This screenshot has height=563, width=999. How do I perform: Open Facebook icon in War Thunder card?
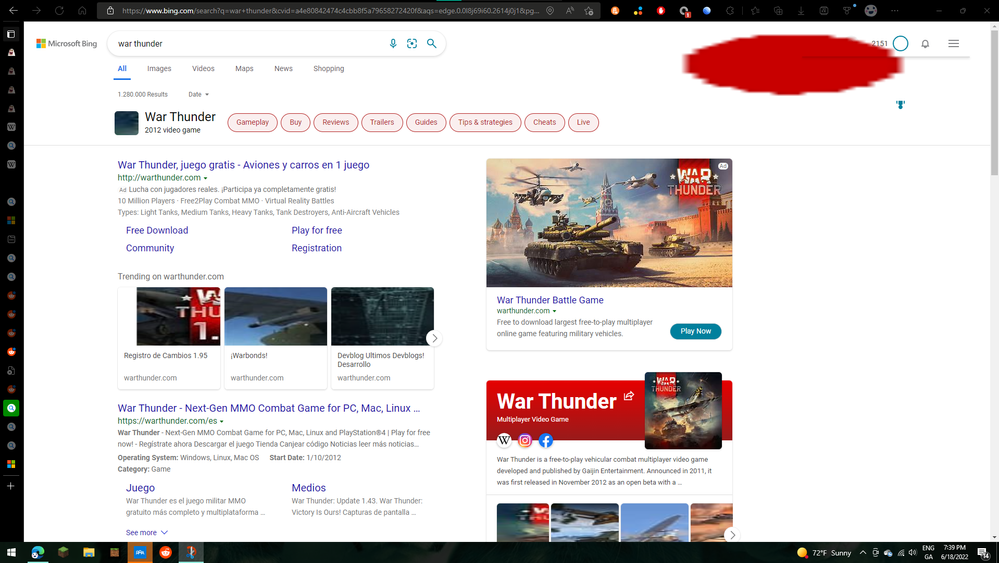(x=546, y=440)
